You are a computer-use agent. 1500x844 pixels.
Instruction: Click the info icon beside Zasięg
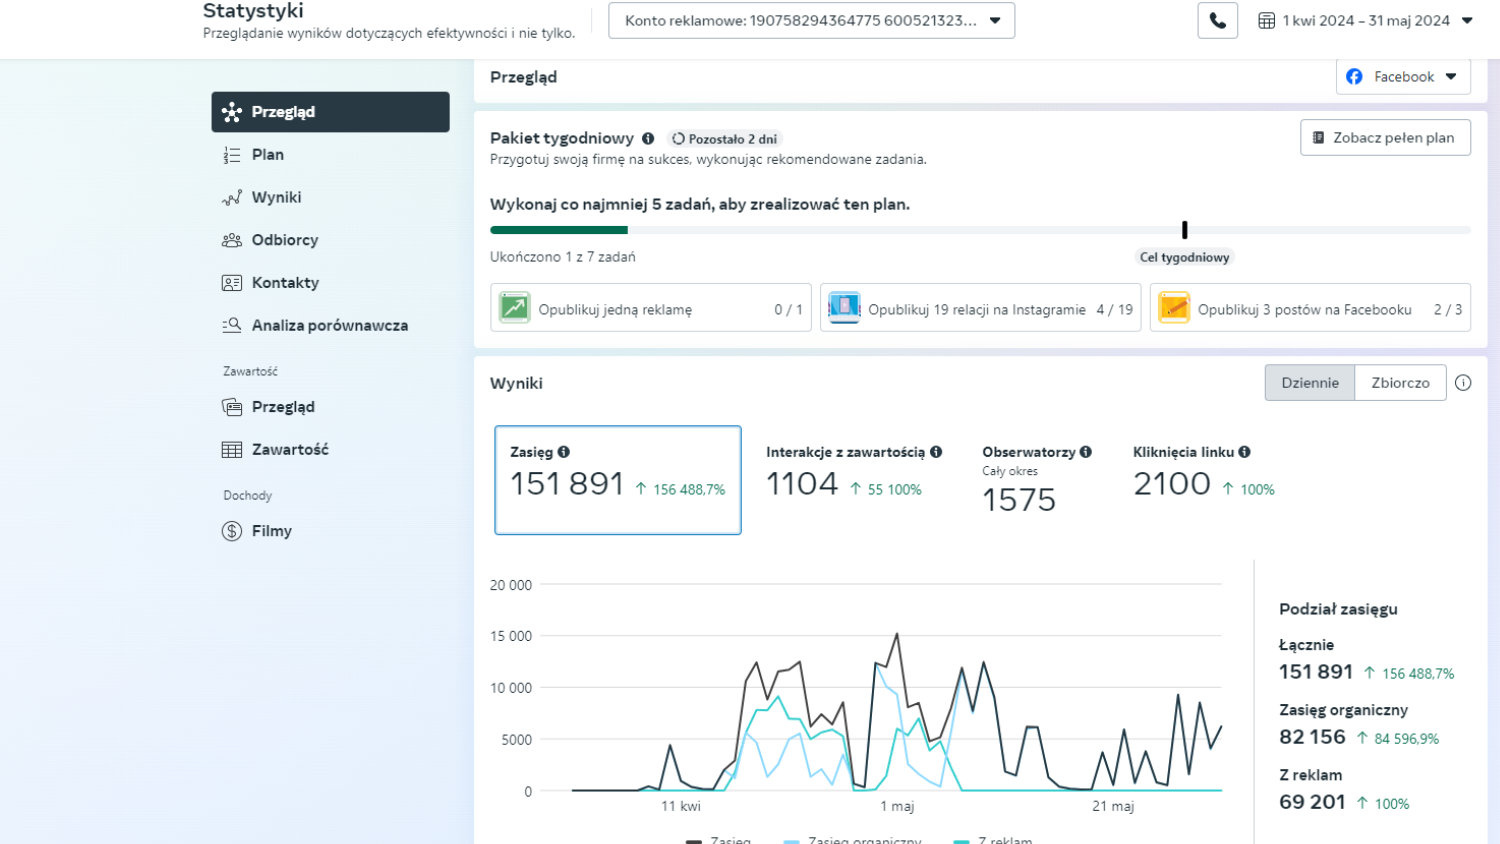pos(564,452)
